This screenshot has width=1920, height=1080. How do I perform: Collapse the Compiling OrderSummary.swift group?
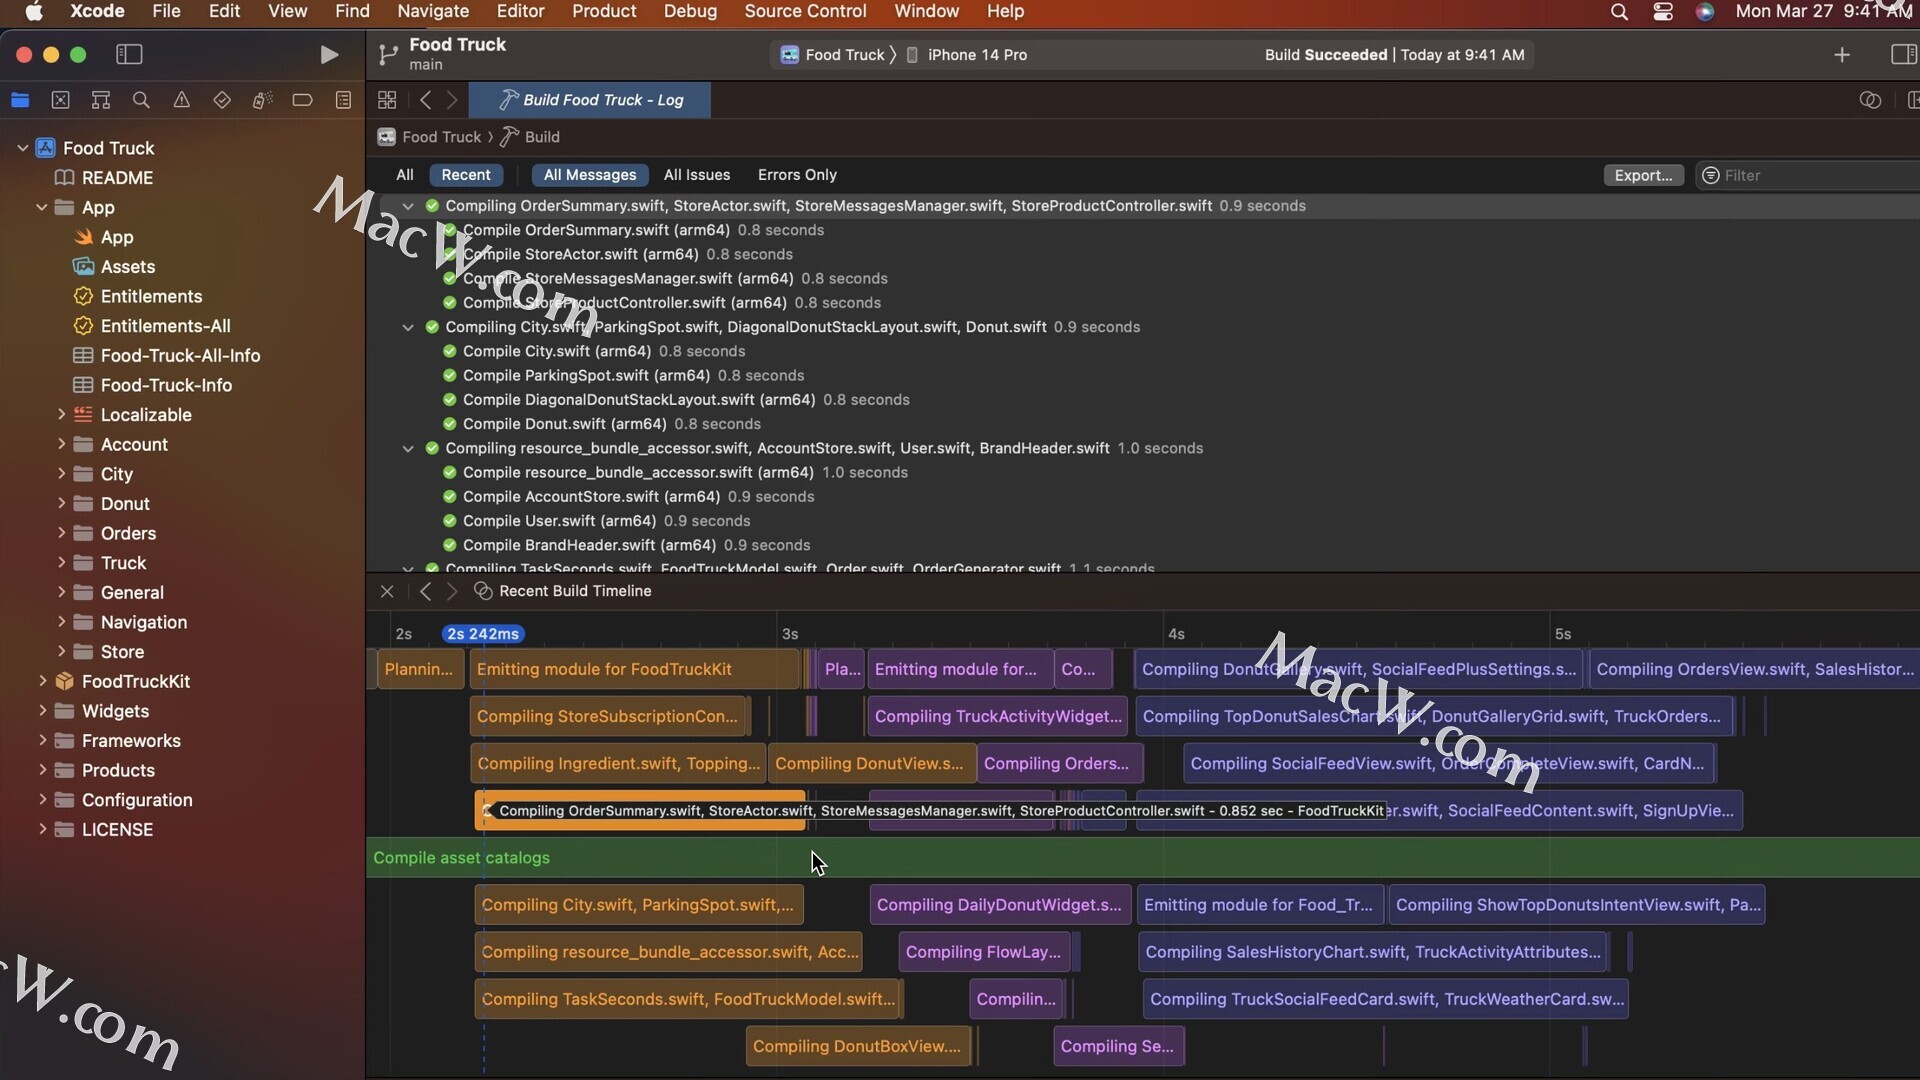coord(408,206)
